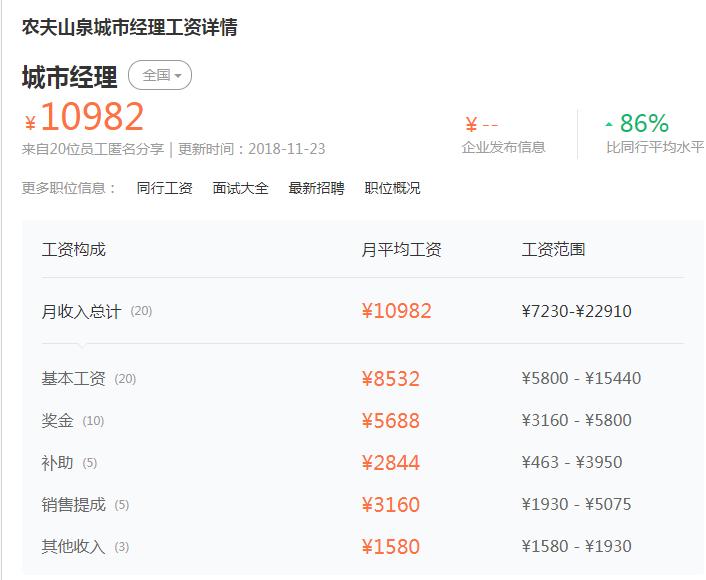706x580 pixels.
Task: Click the 来自20位员工匿名分享 text
Action: 93,149
